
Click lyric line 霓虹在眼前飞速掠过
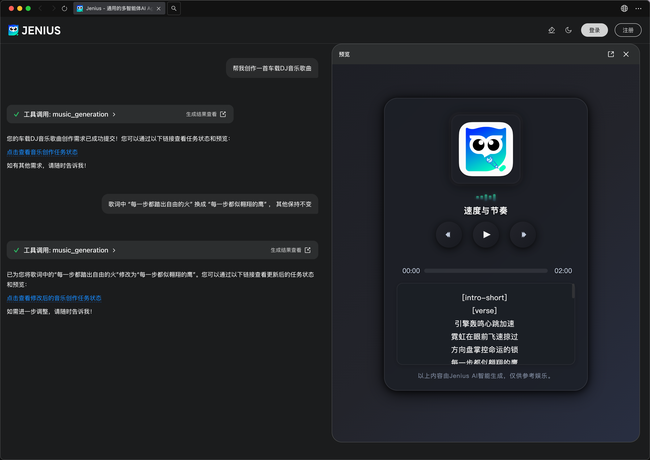point(484,337)
